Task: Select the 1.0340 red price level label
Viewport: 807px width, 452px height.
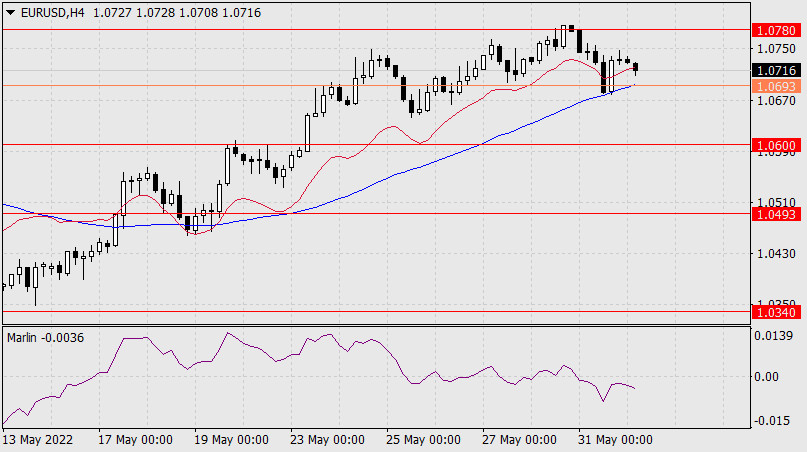Action: point(776,312)
